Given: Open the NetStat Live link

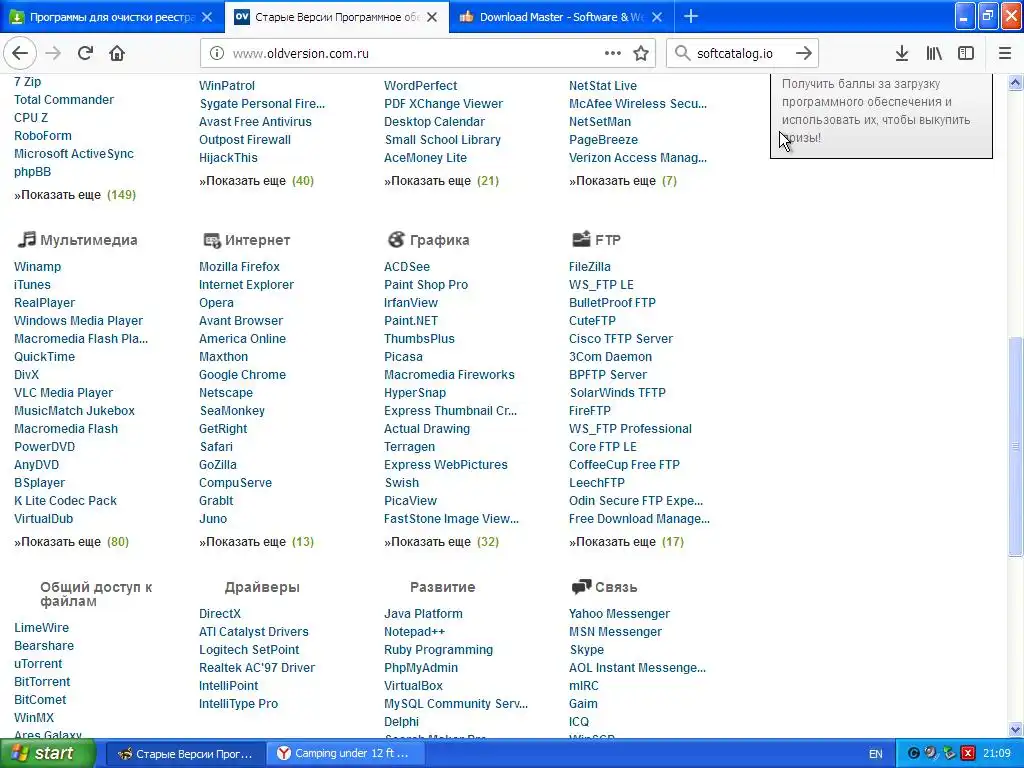Looking at the screenshot, I should [603, 86].
